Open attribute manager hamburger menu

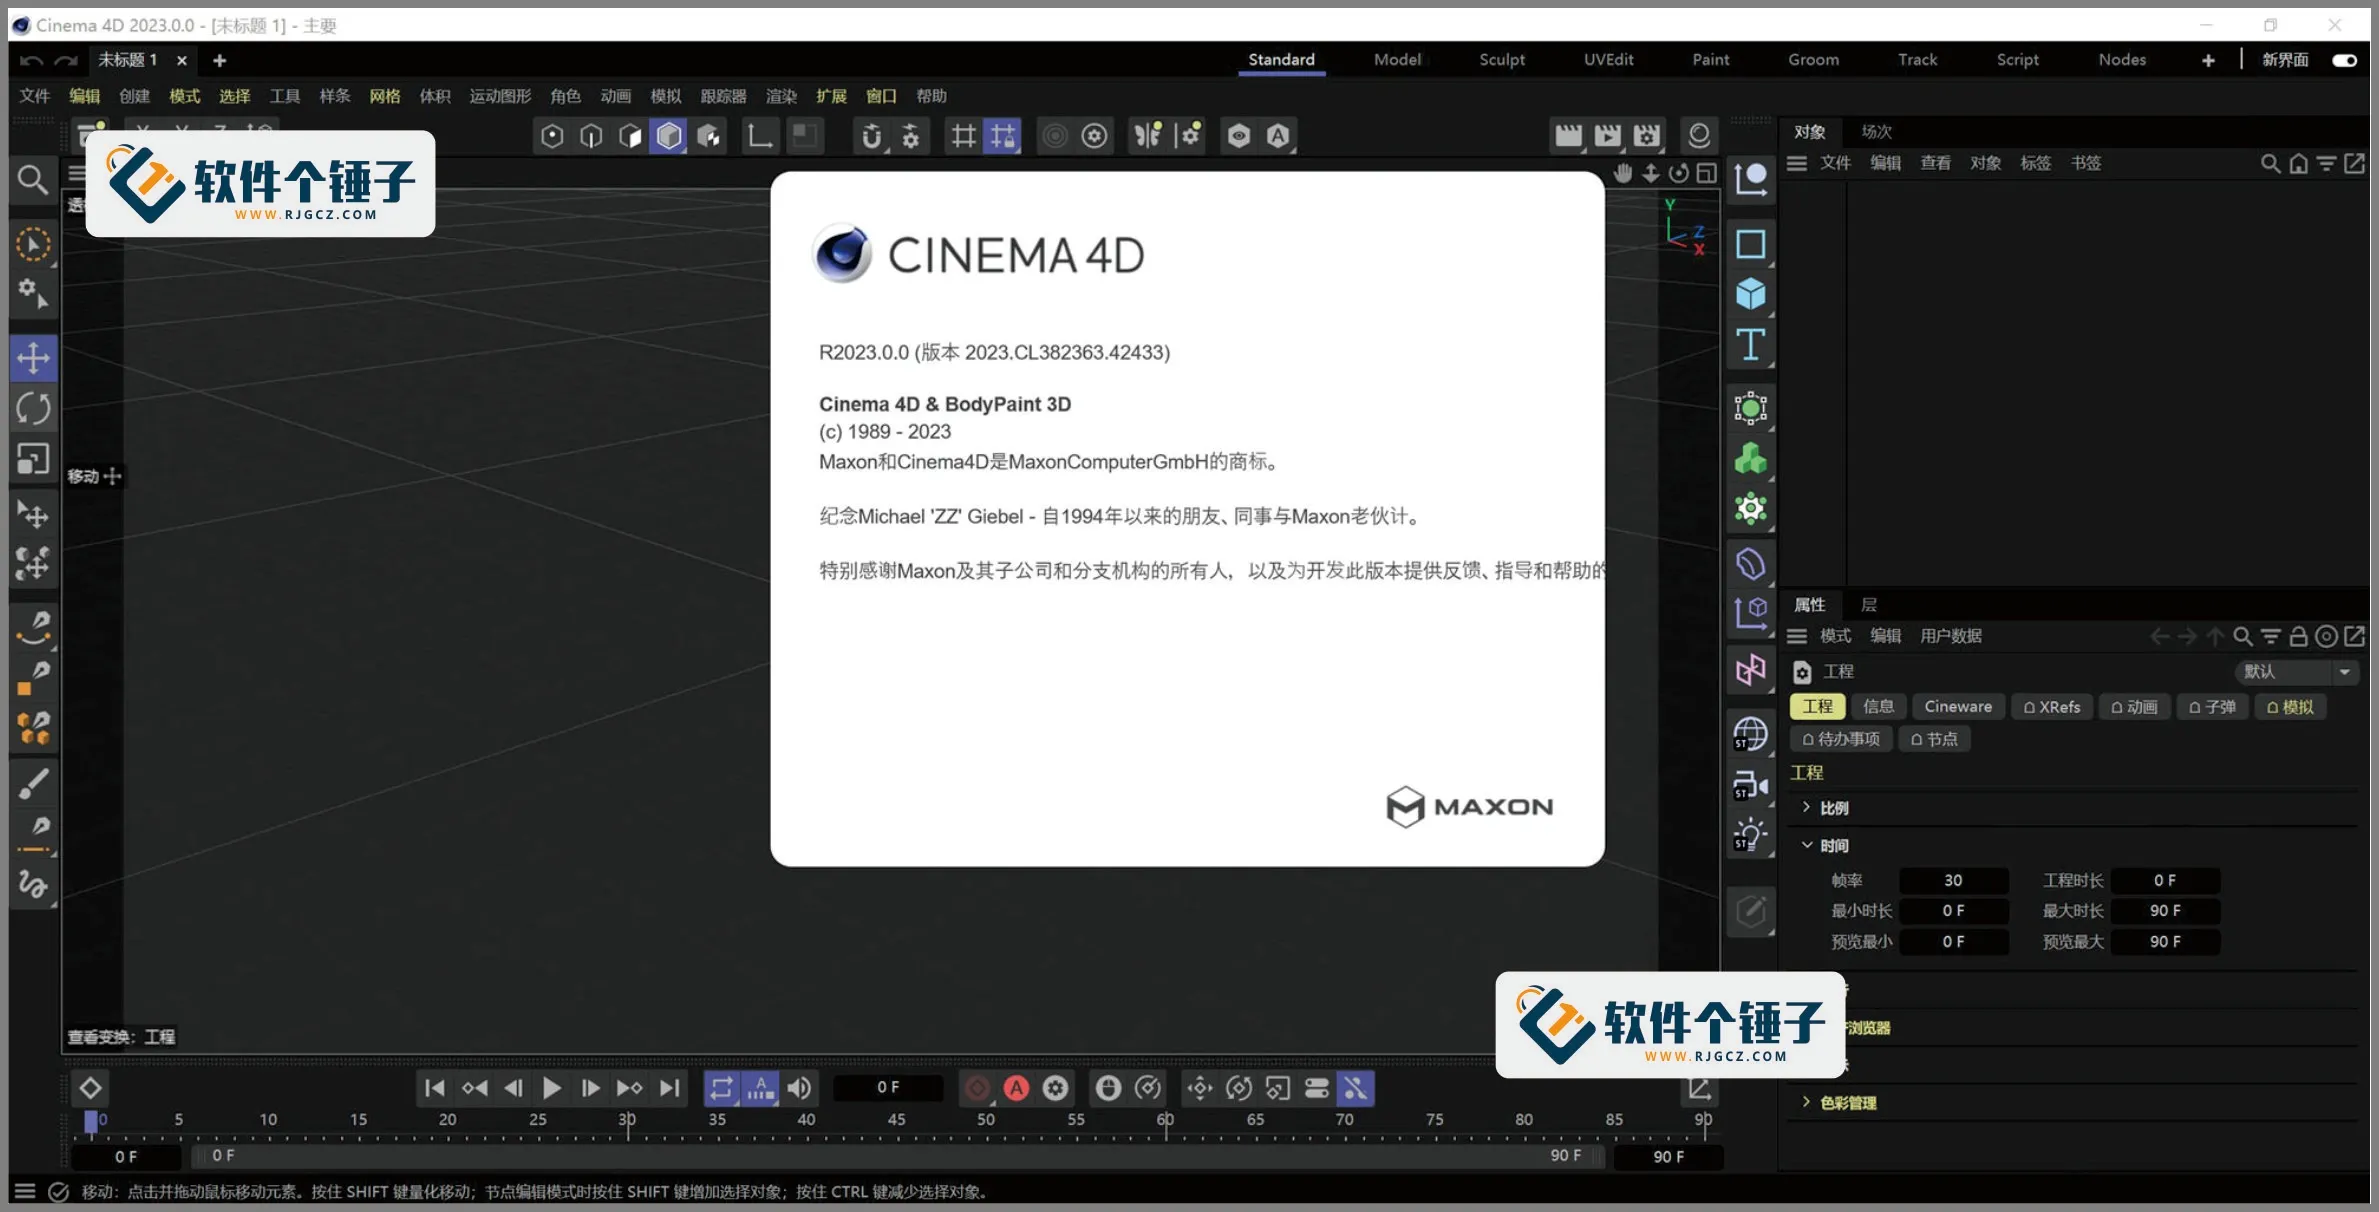[x=1797, y=636]
